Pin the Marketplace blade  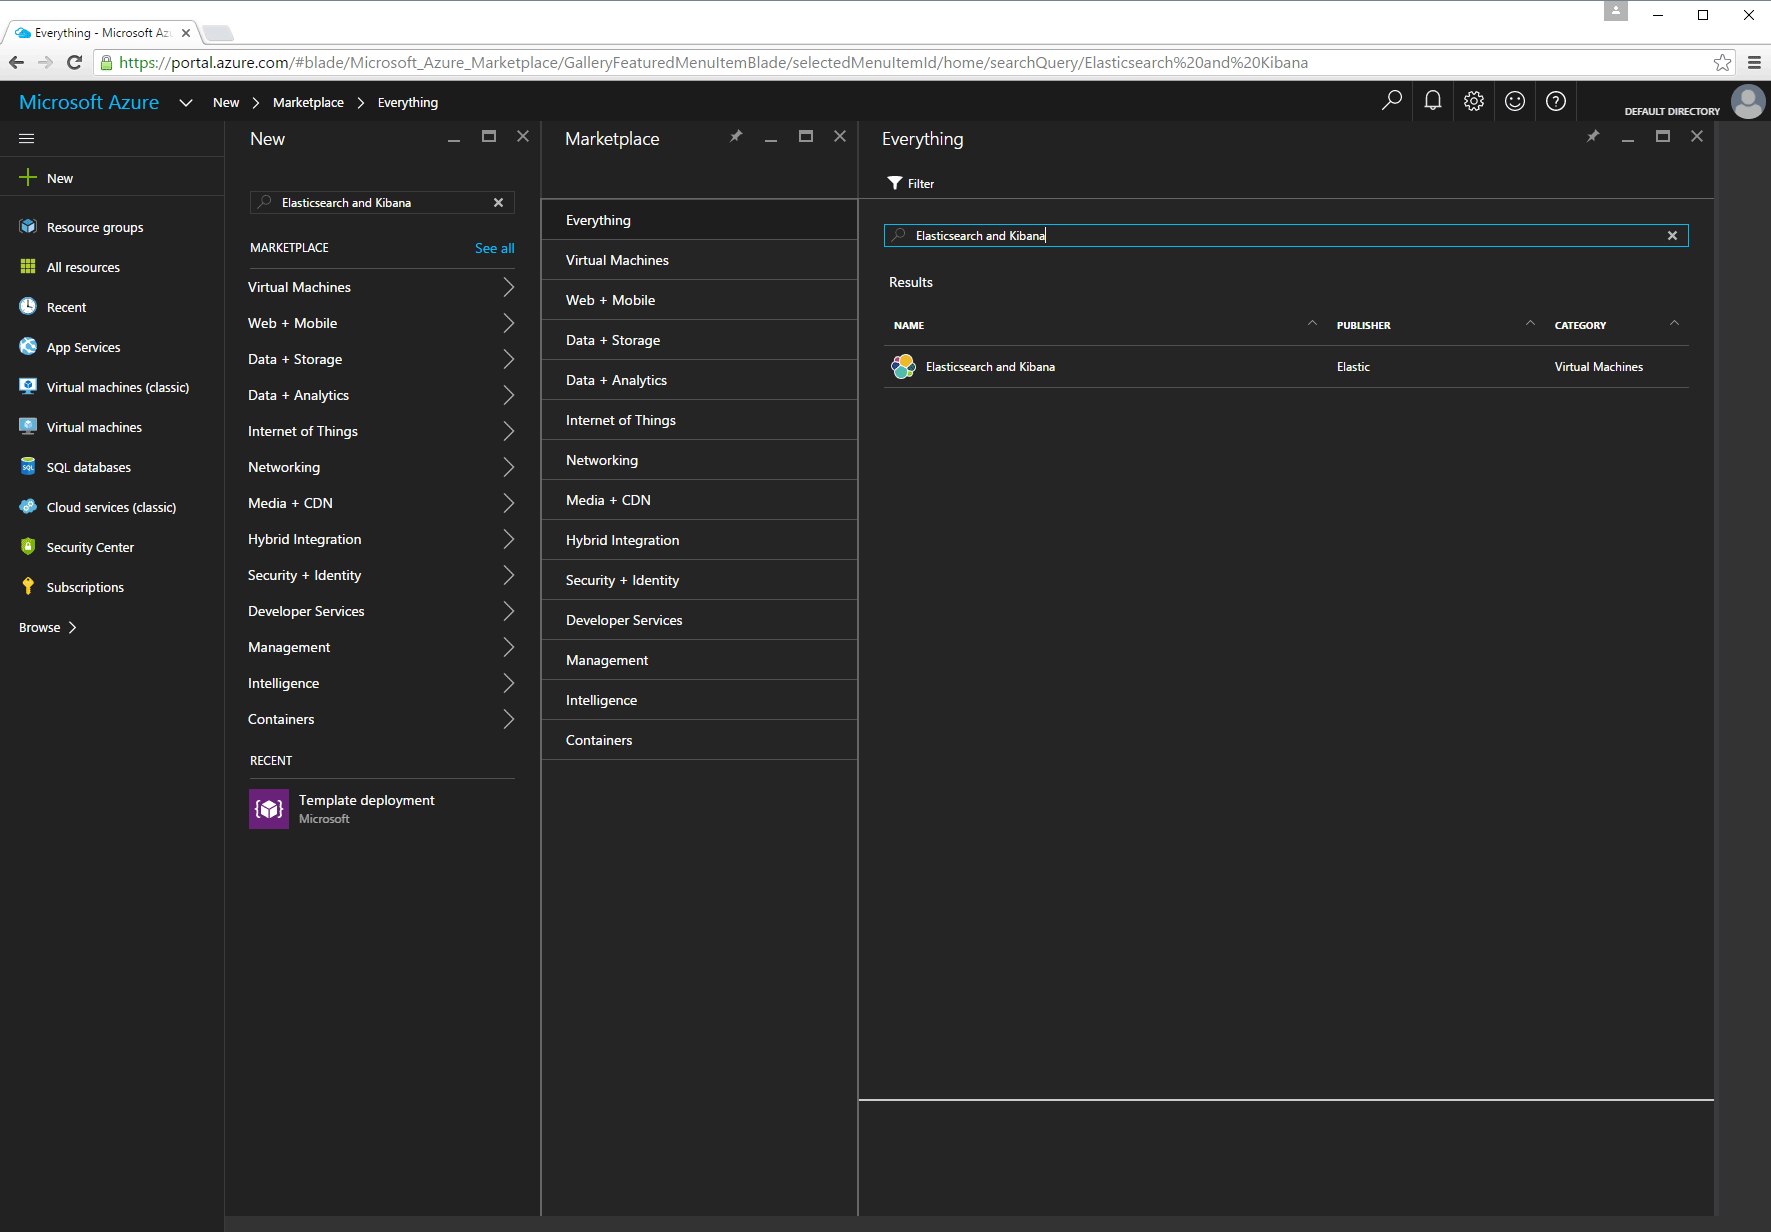click(736, 136)
